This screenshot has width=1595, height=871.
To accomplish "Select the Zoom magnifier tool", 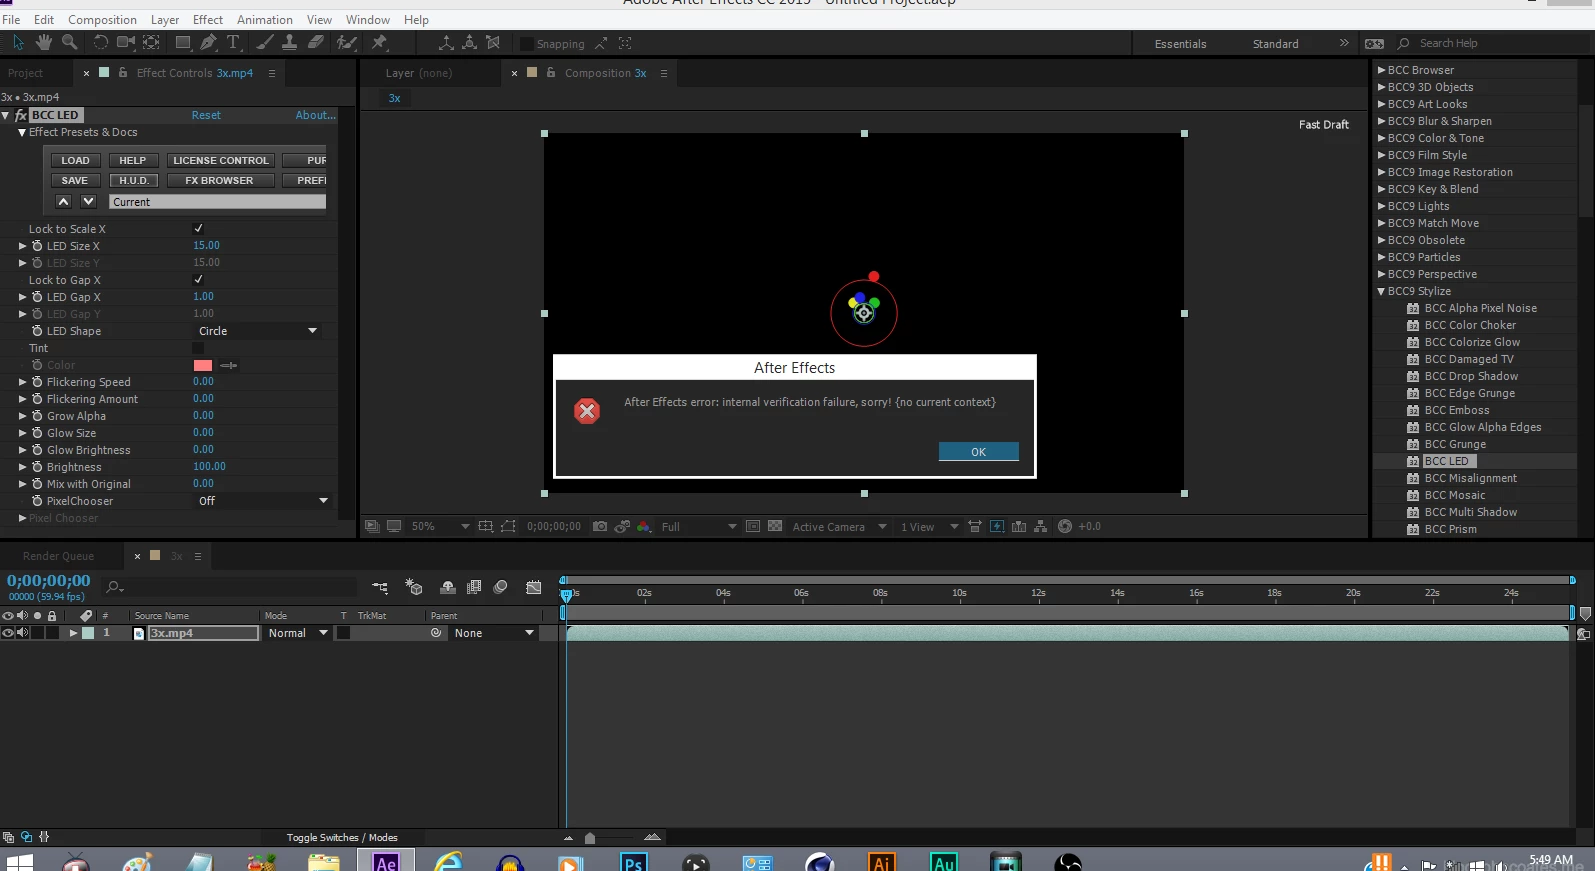I will click(69, 42).
